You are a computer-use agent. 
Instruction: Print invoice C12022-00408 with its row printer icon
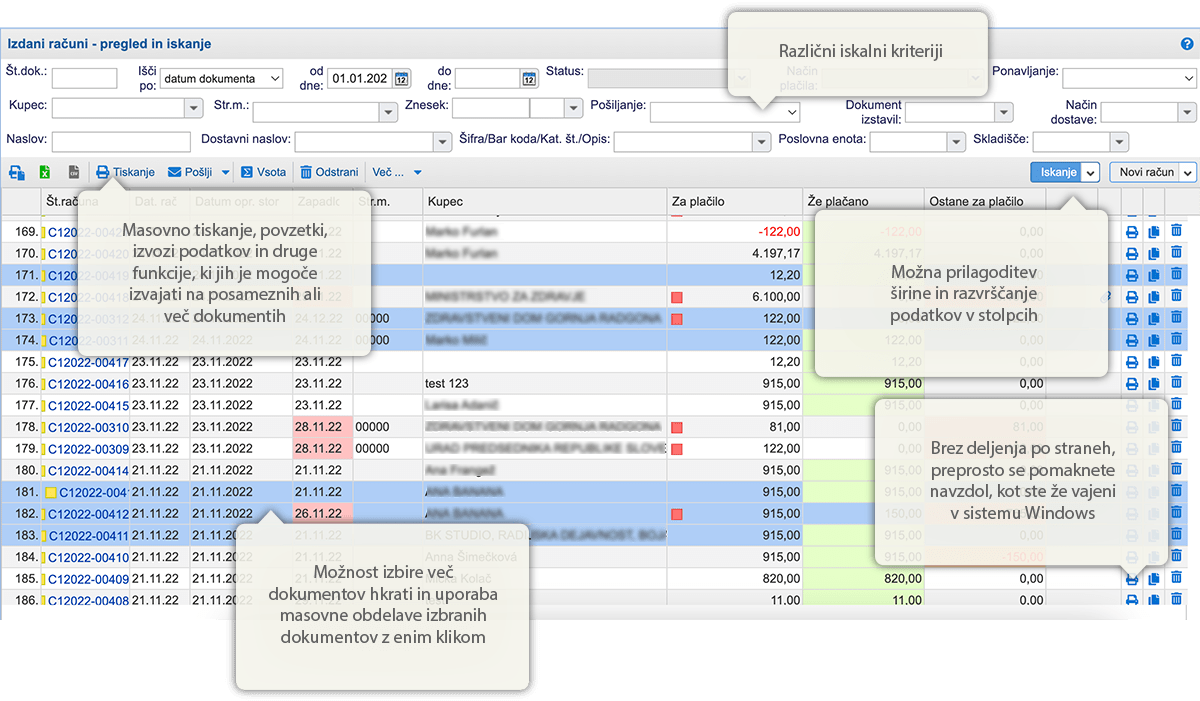[x=1131, y=600]
